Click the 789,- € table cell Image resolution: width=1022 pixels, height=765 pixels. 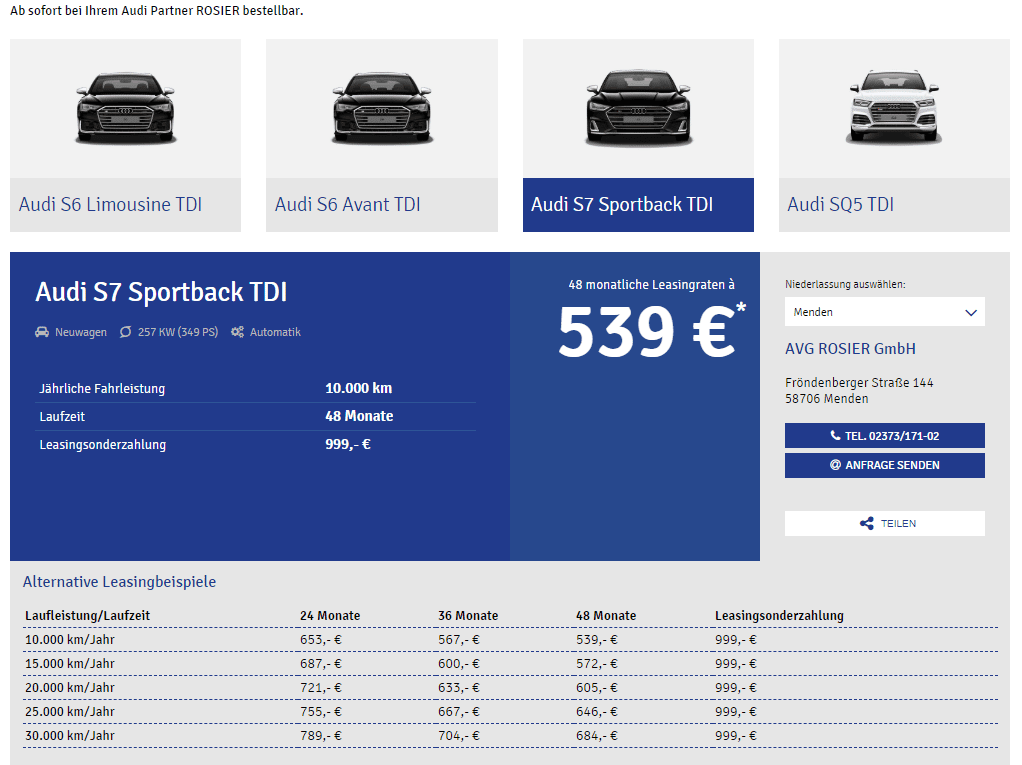point(321,736)
